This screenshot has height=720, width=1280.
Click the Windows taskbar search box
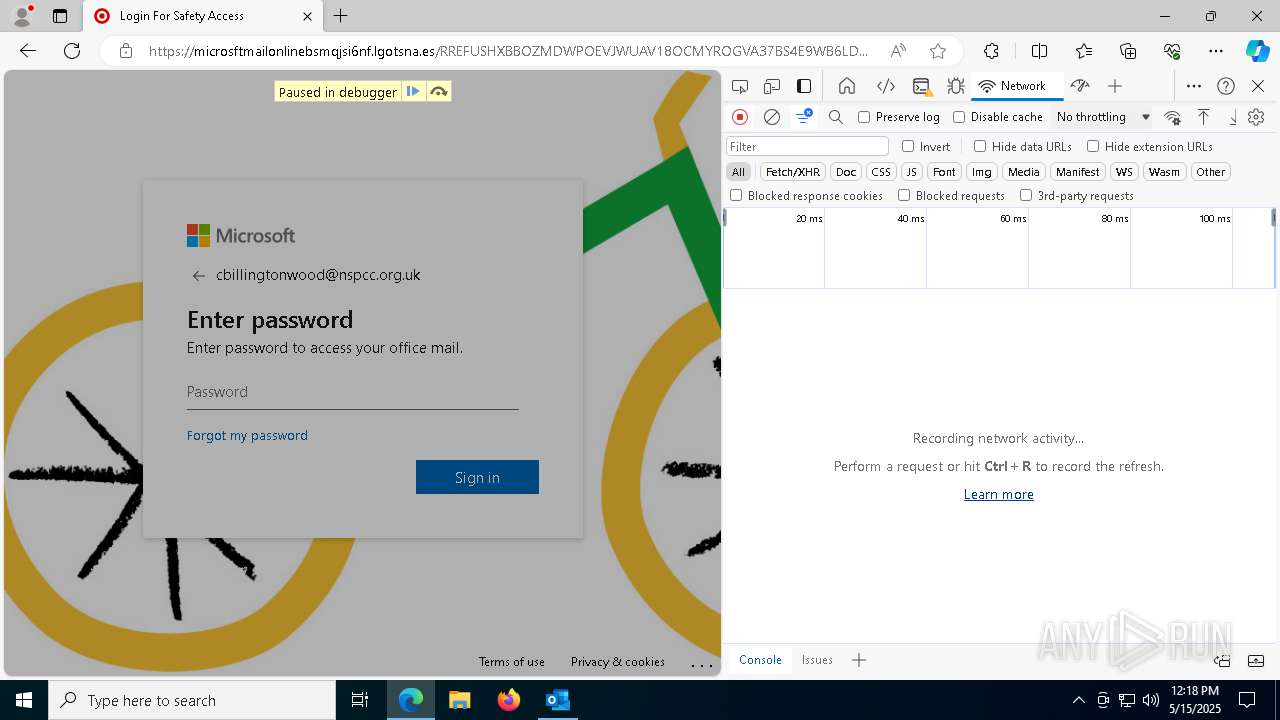(192, 700)
